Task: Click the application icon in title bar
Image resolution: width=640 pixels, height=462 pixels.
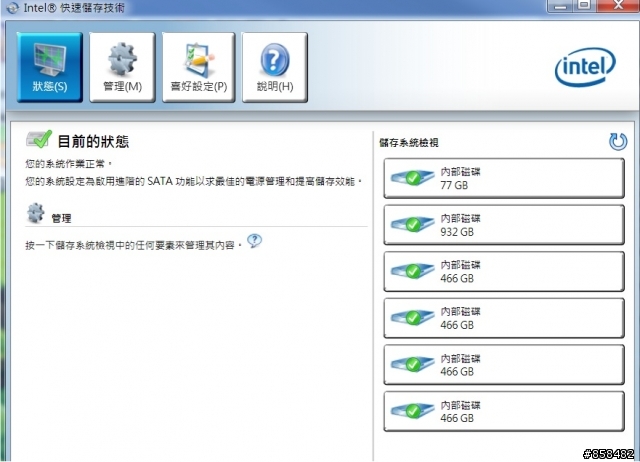Action: (x=12, y=7)
